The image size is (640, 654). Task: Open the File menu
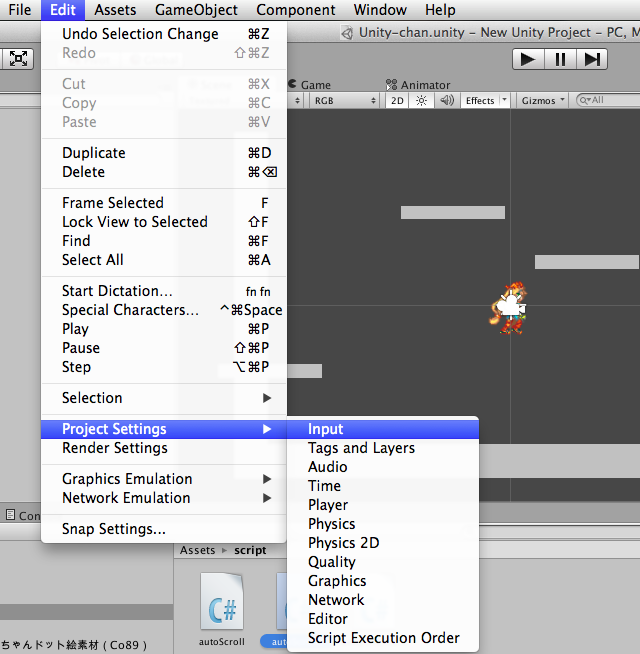[20, 10]
